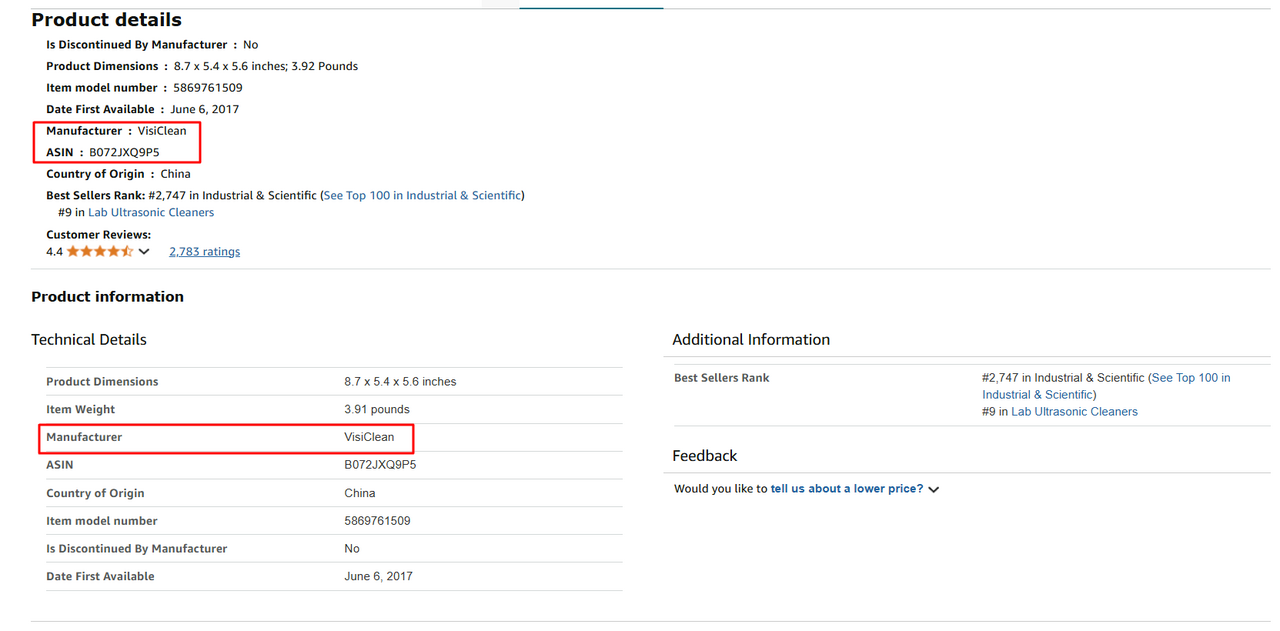Click the Product information heading
The width and height of the screenshot is (1280, 631).
point(107,297)
